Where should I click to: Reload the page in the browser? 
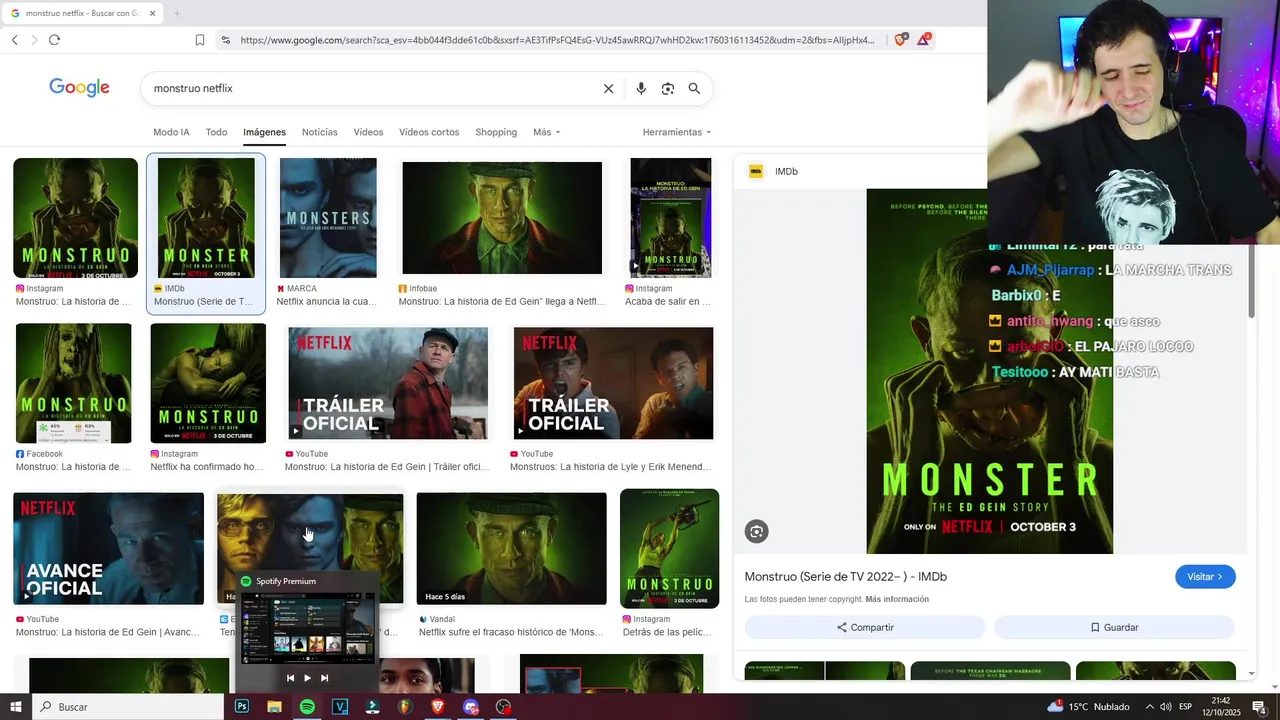click(x=54, y=40)
